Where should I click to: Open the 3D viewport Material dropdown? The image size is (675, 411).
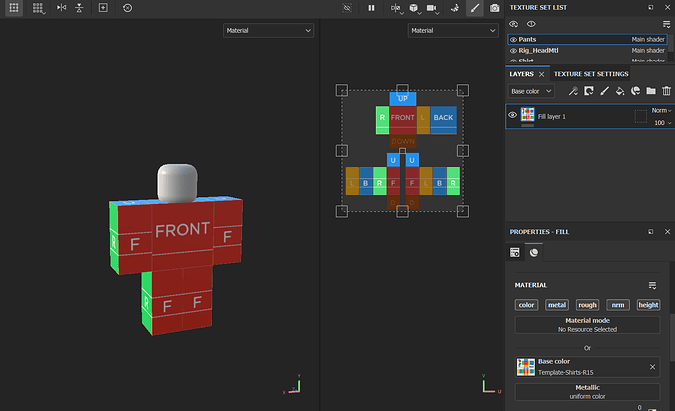(x=268, y=31)
